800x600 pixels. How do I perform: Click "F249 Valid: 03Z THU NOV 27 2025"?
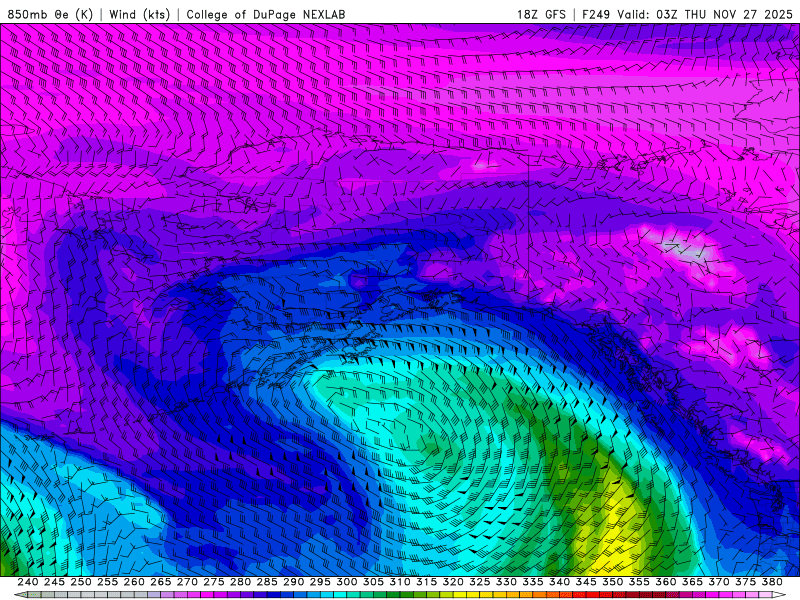click(x=687, y=14)
